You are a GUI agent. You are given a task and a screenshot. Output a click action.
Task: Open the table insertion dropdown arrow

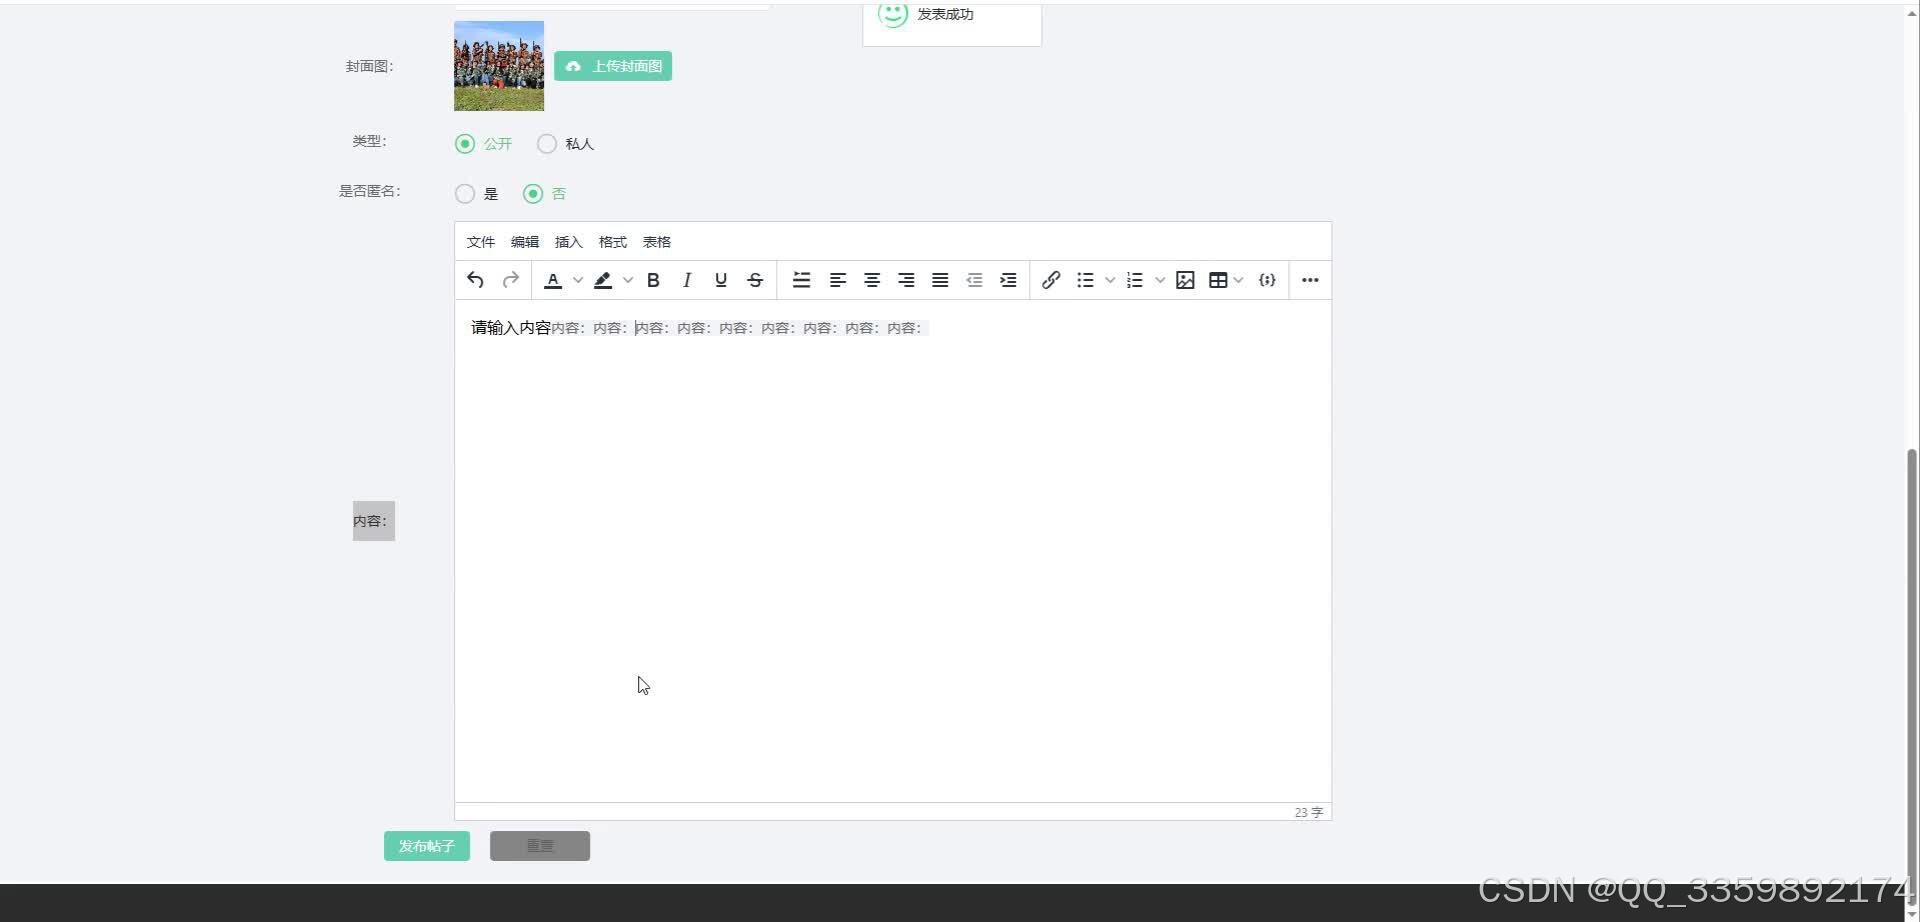[1238, 280]
